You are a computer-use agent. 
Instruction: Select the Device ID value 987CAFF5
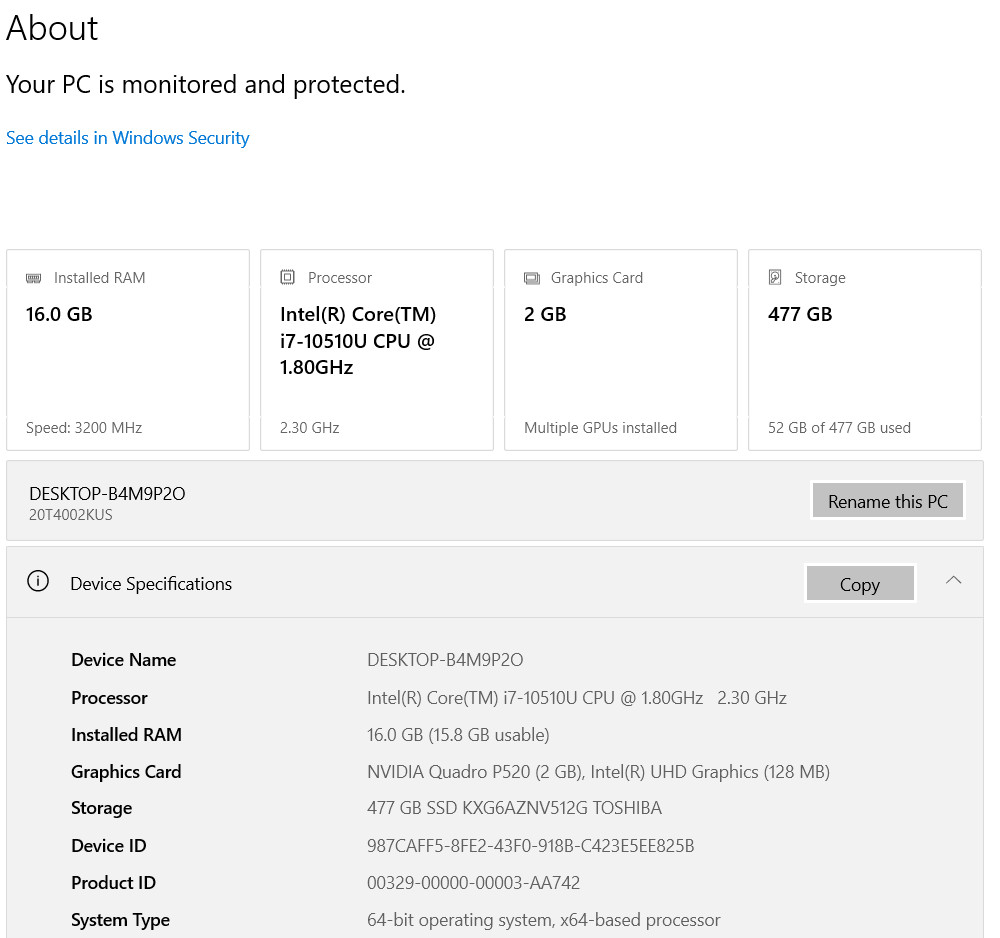531,846
